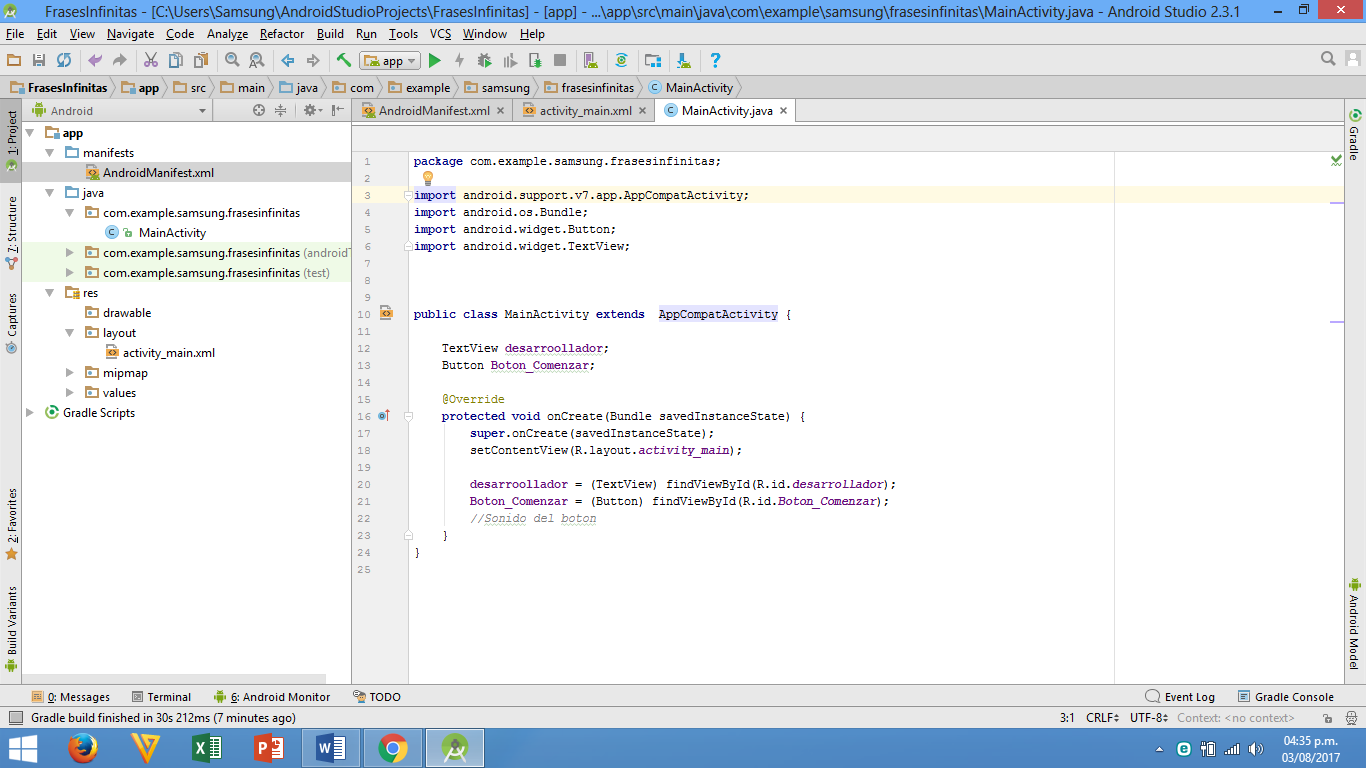1366x768 pixels.
Task: Run the app with green play
Action: click(x=435, y=61)
